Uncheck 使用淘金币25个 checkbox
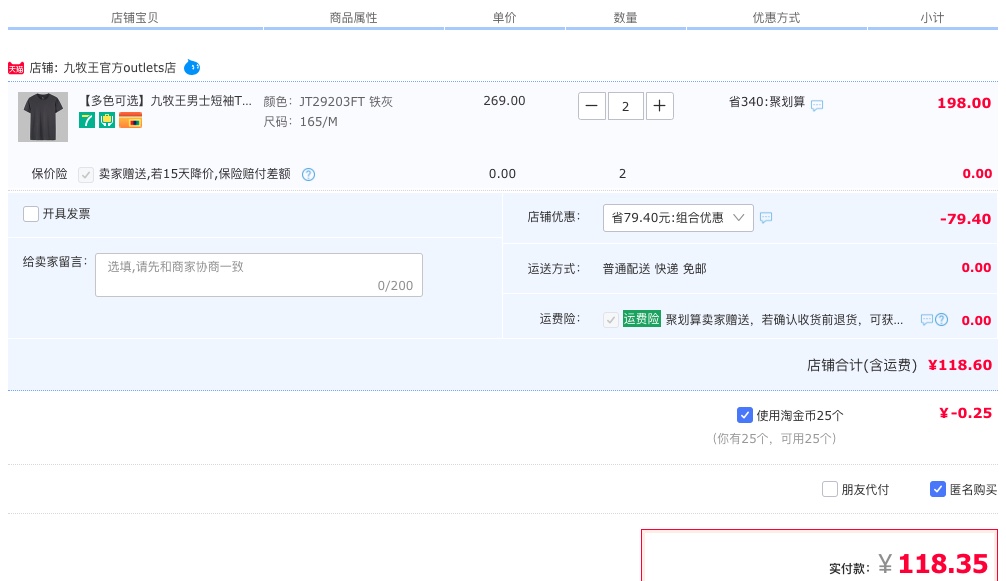The width and height of the screenshot is (1006, 581). 744,415
